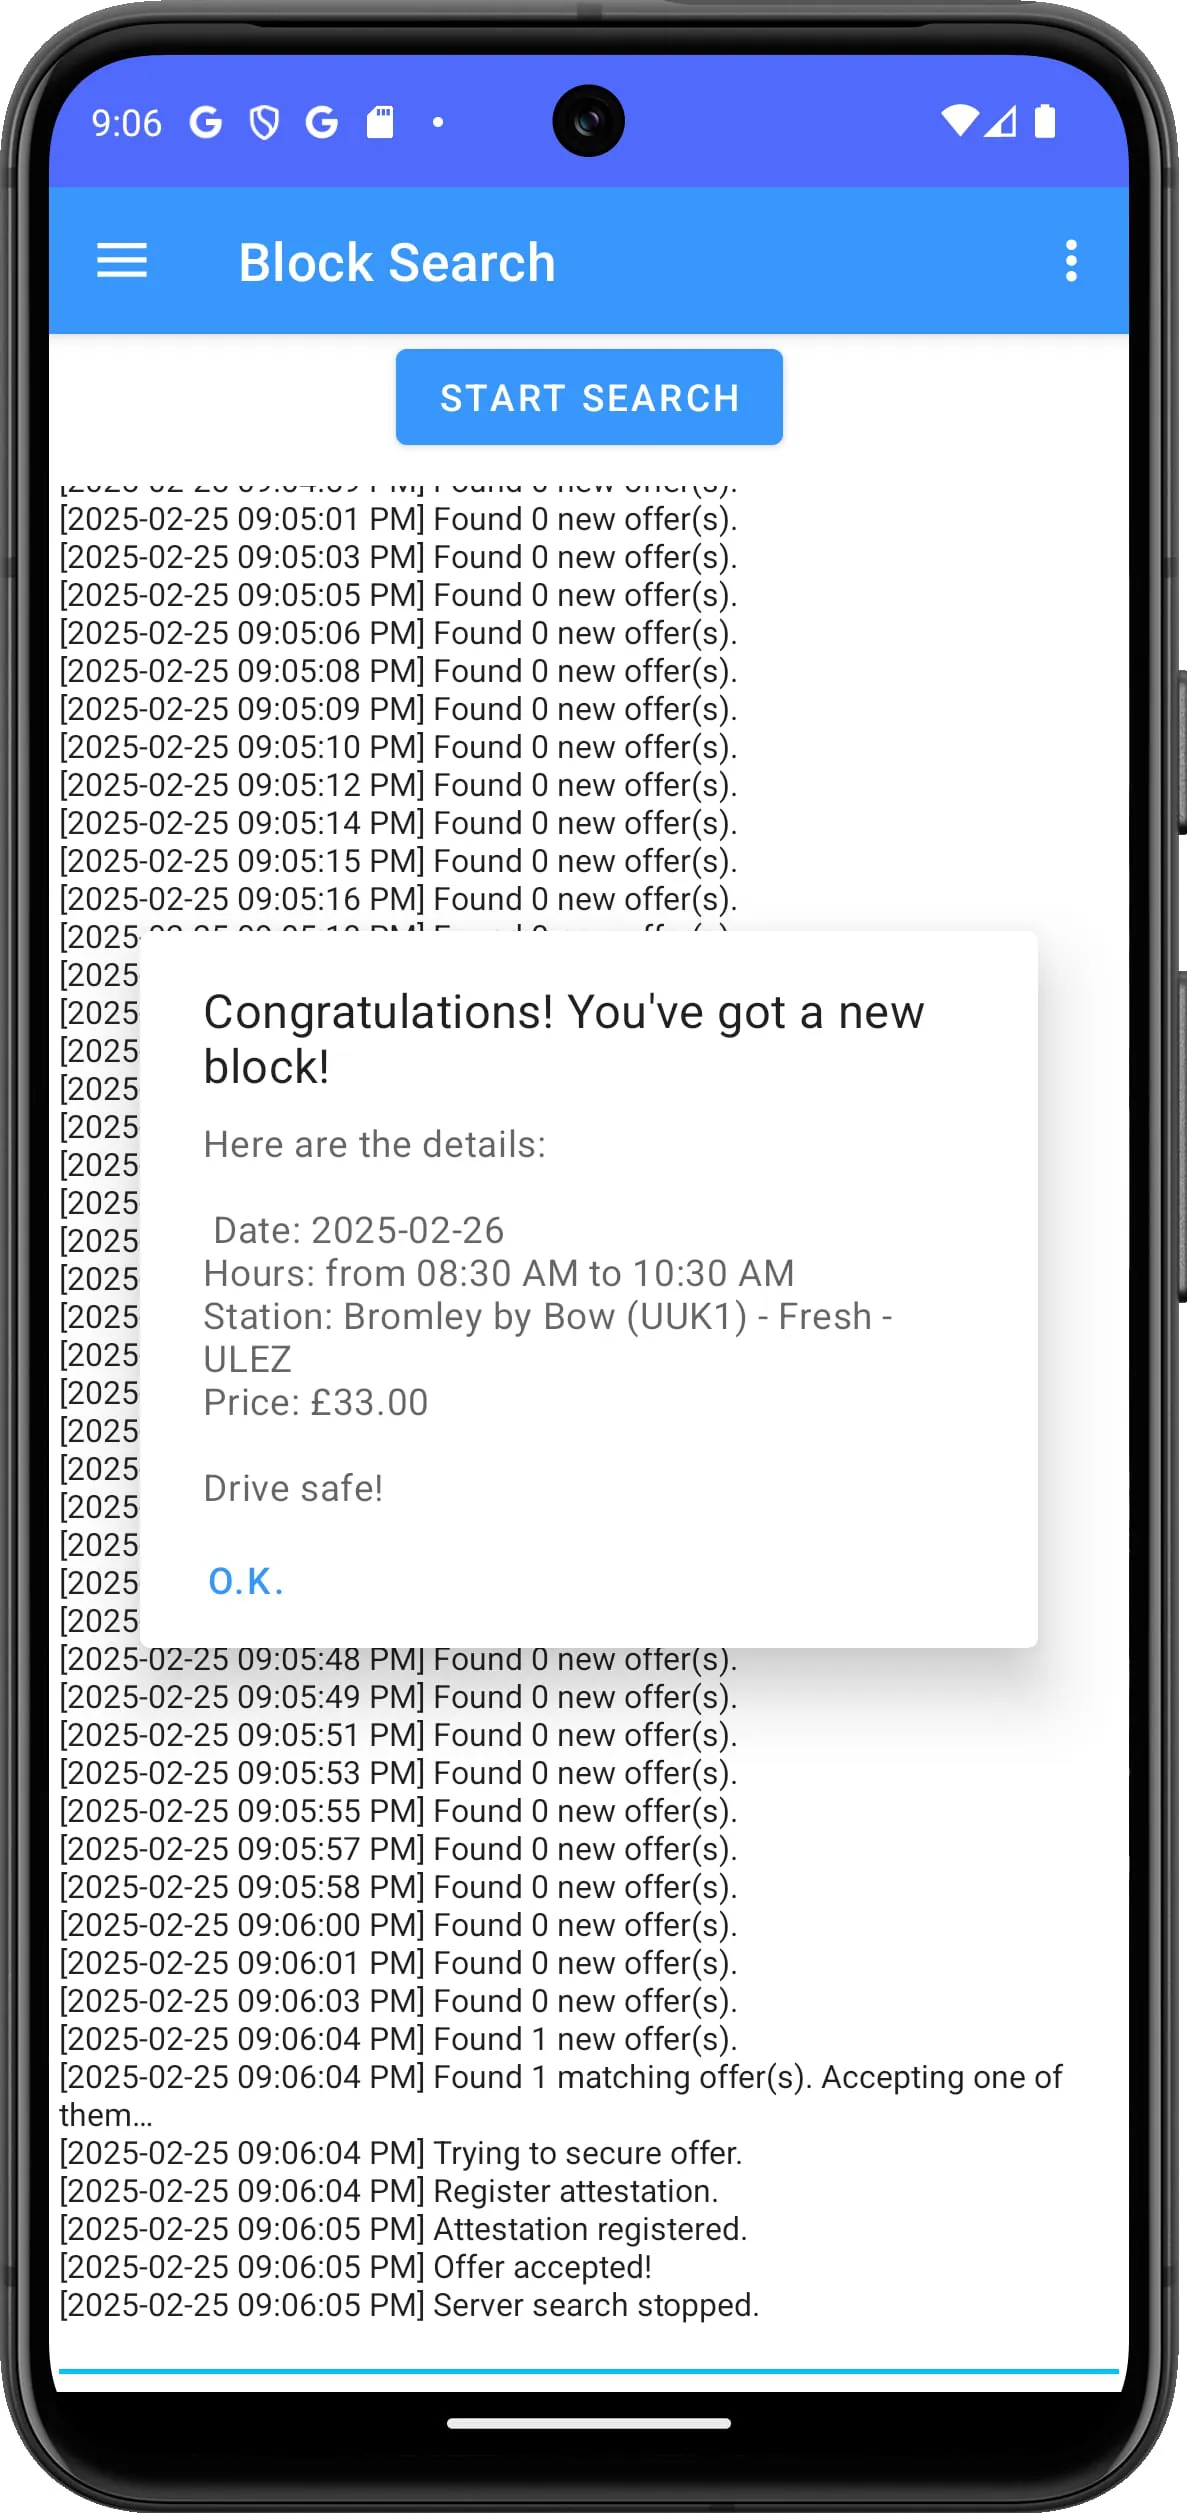Tap the Congratulations dialog title
This screenshot has height=2513, width=1187.
[564, 1039]
